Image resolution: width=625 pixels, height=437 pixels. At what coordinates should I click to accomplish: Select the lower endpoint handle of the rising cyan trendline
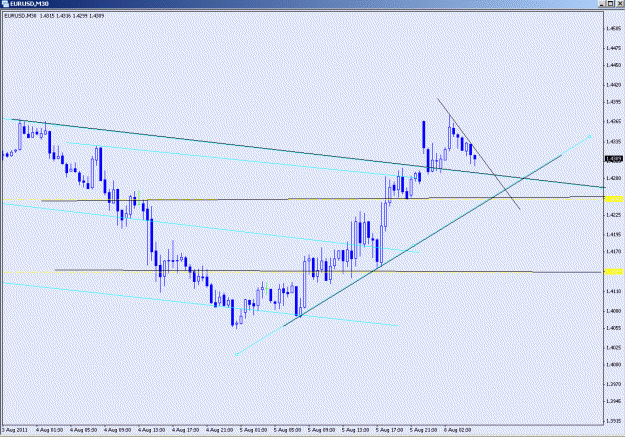(x=236, y=354)
